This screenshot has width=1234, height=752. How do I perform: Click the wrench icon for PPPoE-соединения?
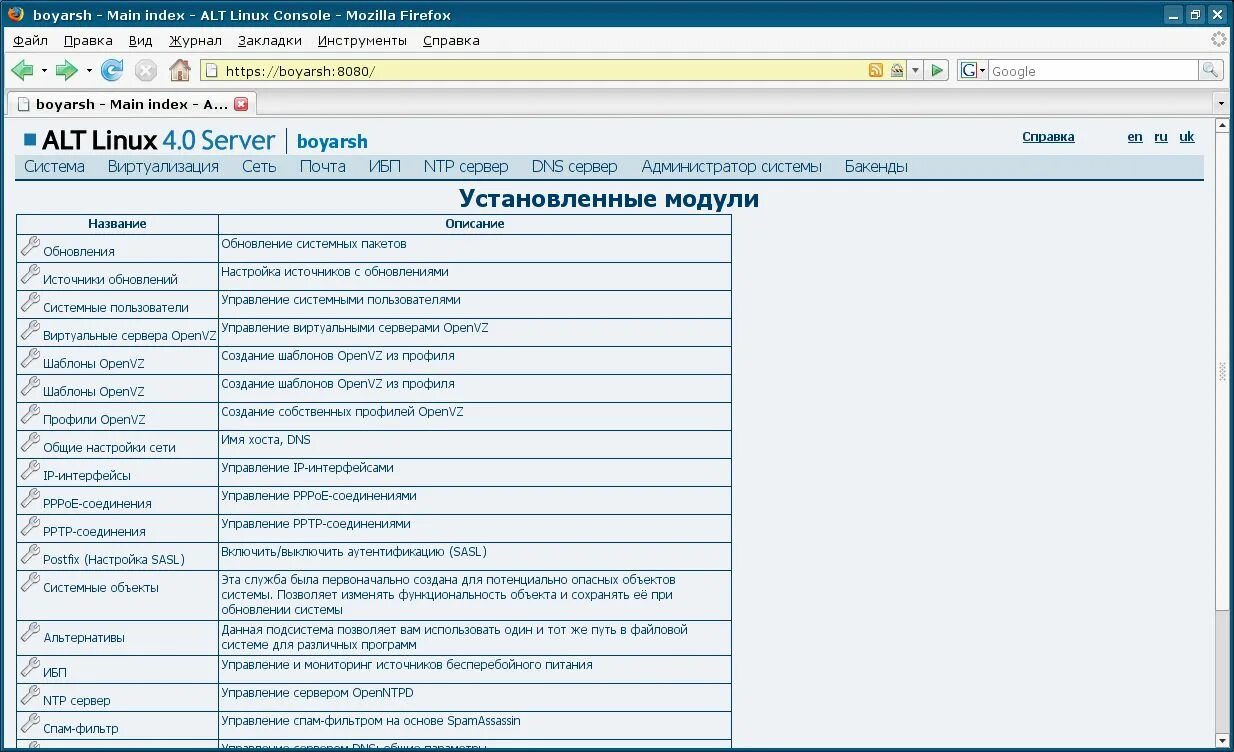(x=30, y=499)
